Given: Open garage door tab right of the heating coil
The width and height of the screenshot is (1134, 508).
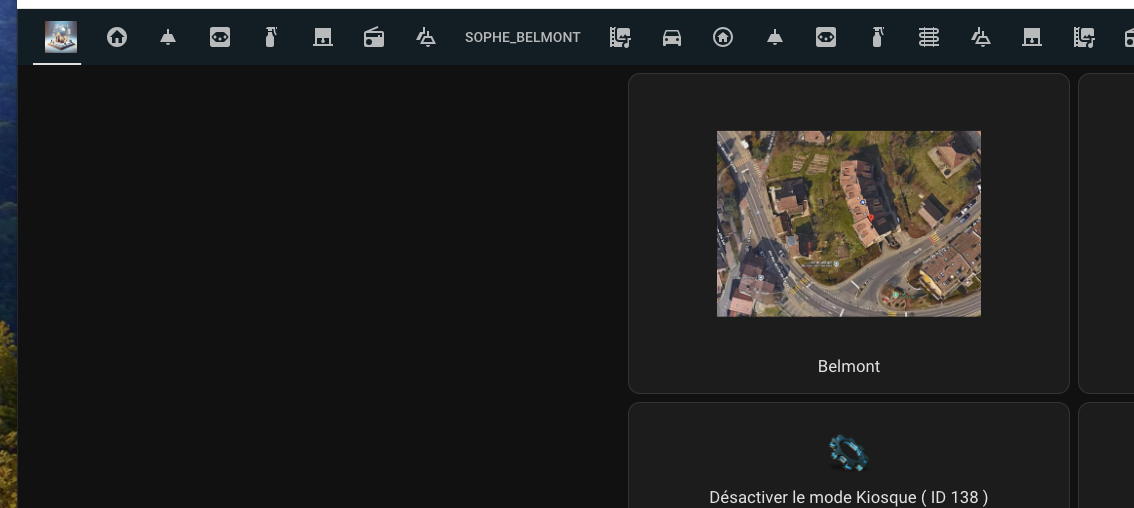Looking at the screenshot, I should click(x=1032, y=37).
